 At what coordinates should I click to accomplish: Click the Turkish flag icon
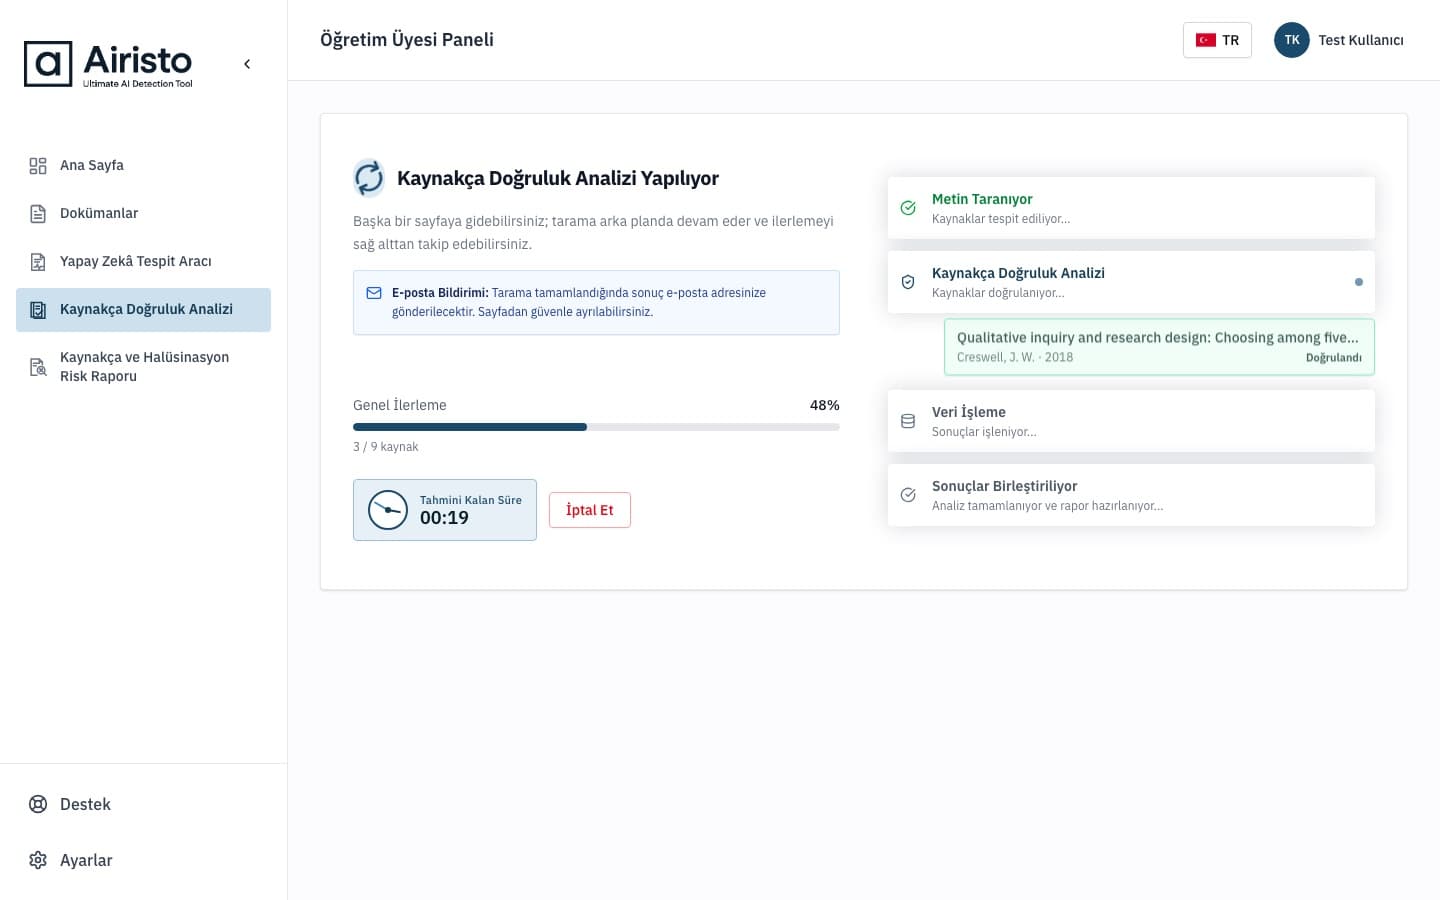coord(1206,40)
